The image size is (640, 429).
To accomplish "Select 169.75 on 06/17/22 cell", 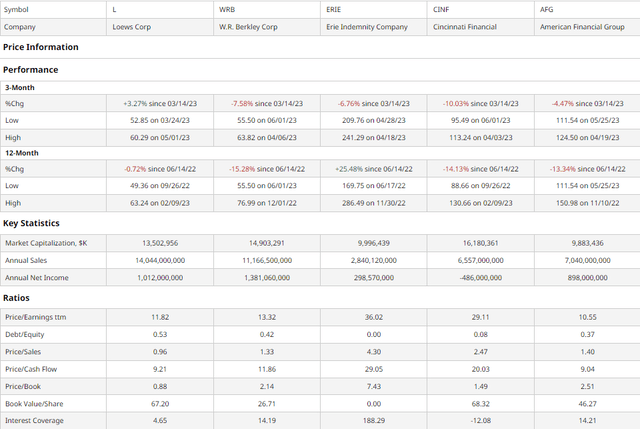I will (374, 186).
